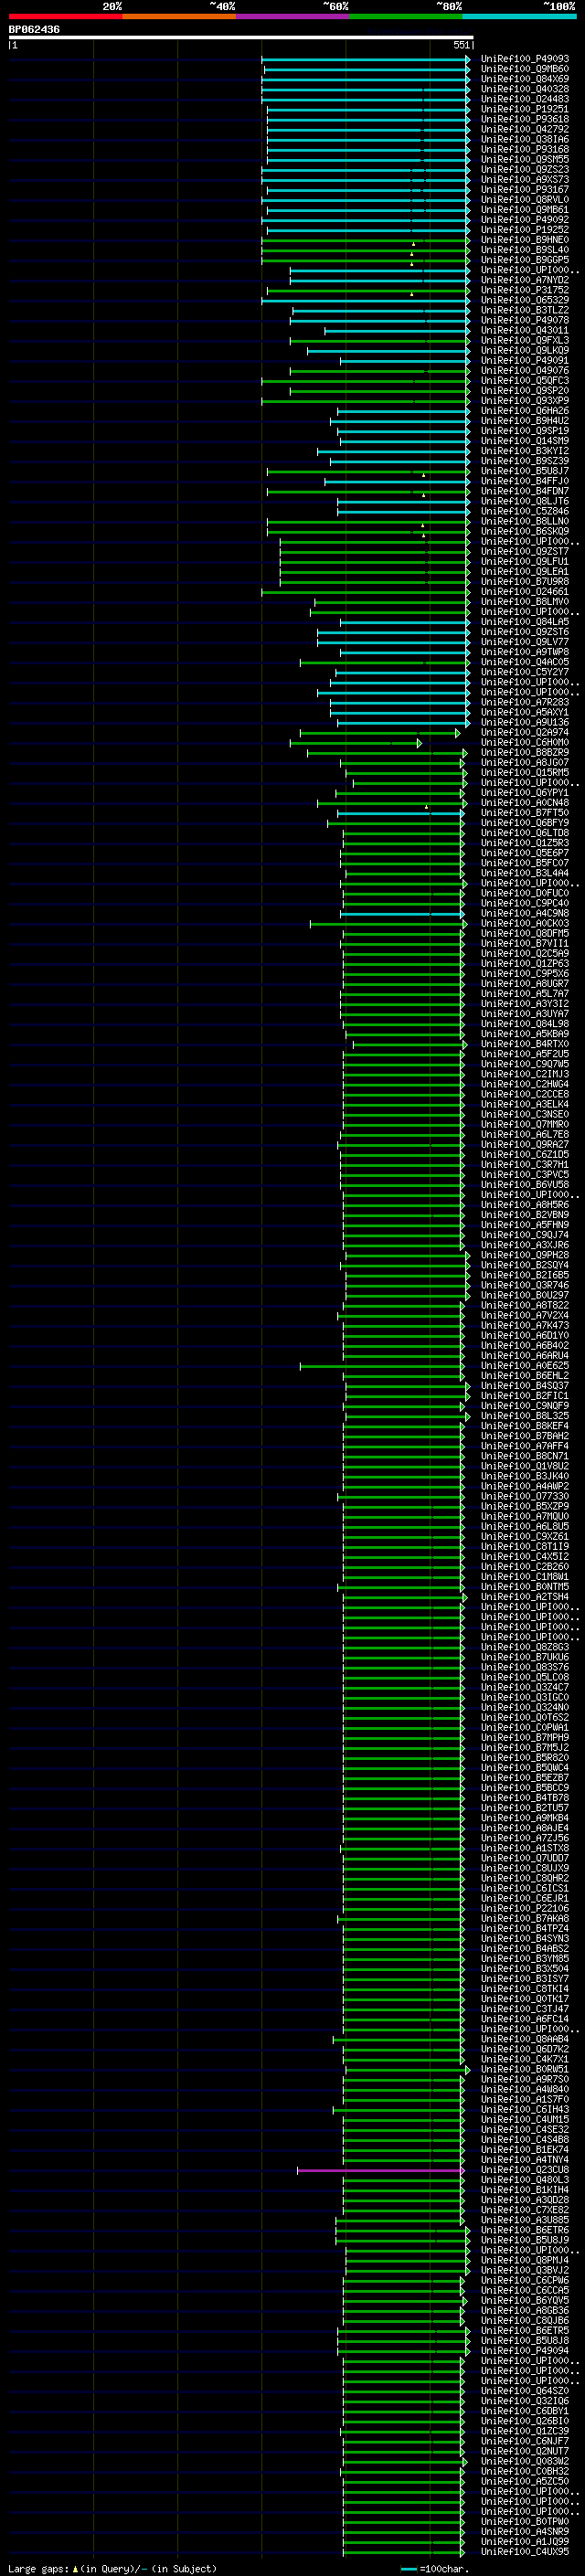Screen dimensions: 585x2576
Task: Click the short green bar for C6H0M0
Action: coord(356,743)
